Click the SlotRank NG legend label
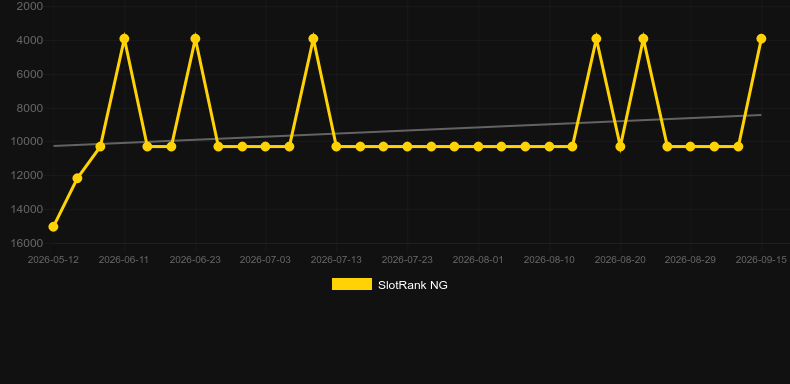 coord(413,285)
